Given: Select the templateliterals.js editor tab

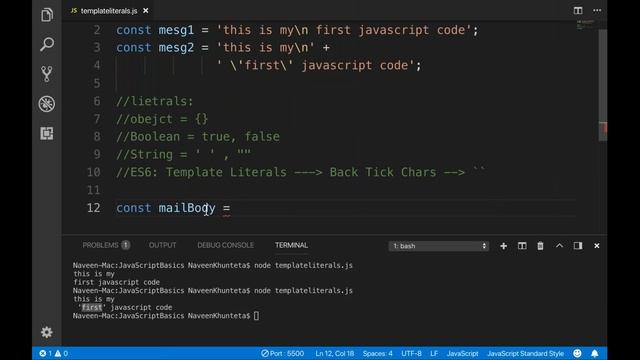Looking at the screenshot, I should (x=109, y=11).
